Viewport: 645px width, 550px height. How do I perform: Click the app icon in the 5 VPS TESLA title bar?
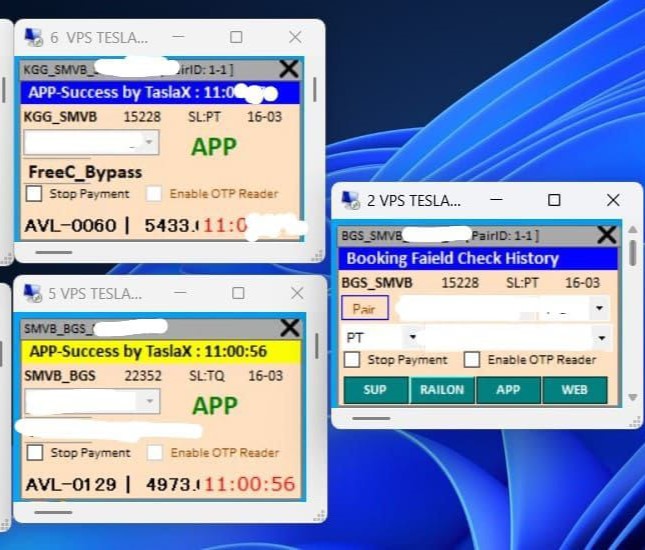[x=33, y=294]
